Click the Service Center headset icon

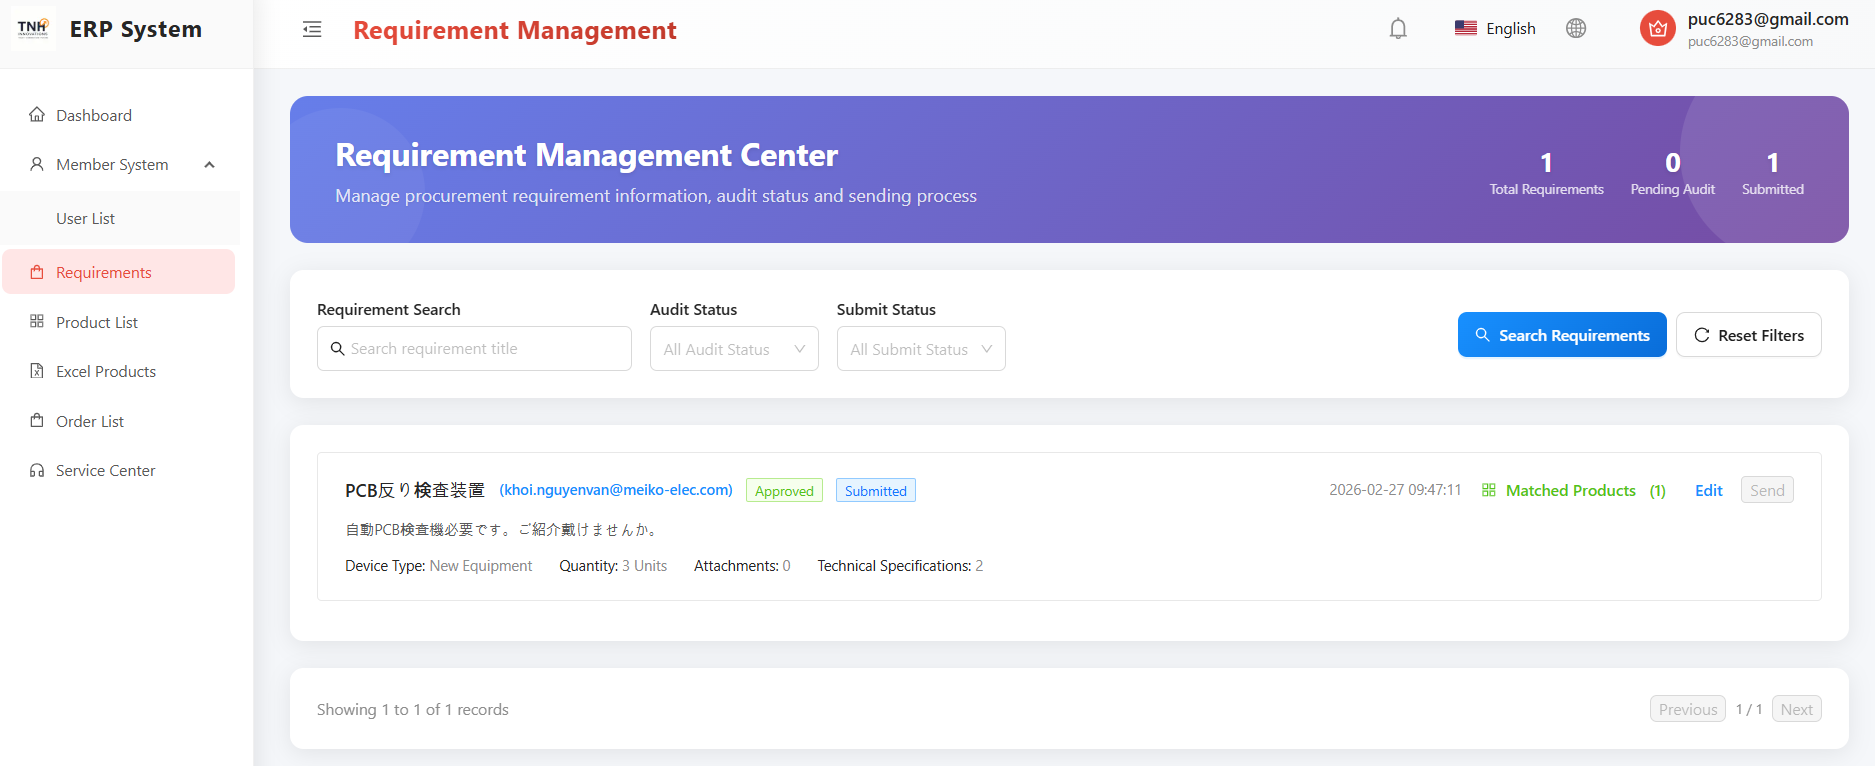click(x=37, y=470)
